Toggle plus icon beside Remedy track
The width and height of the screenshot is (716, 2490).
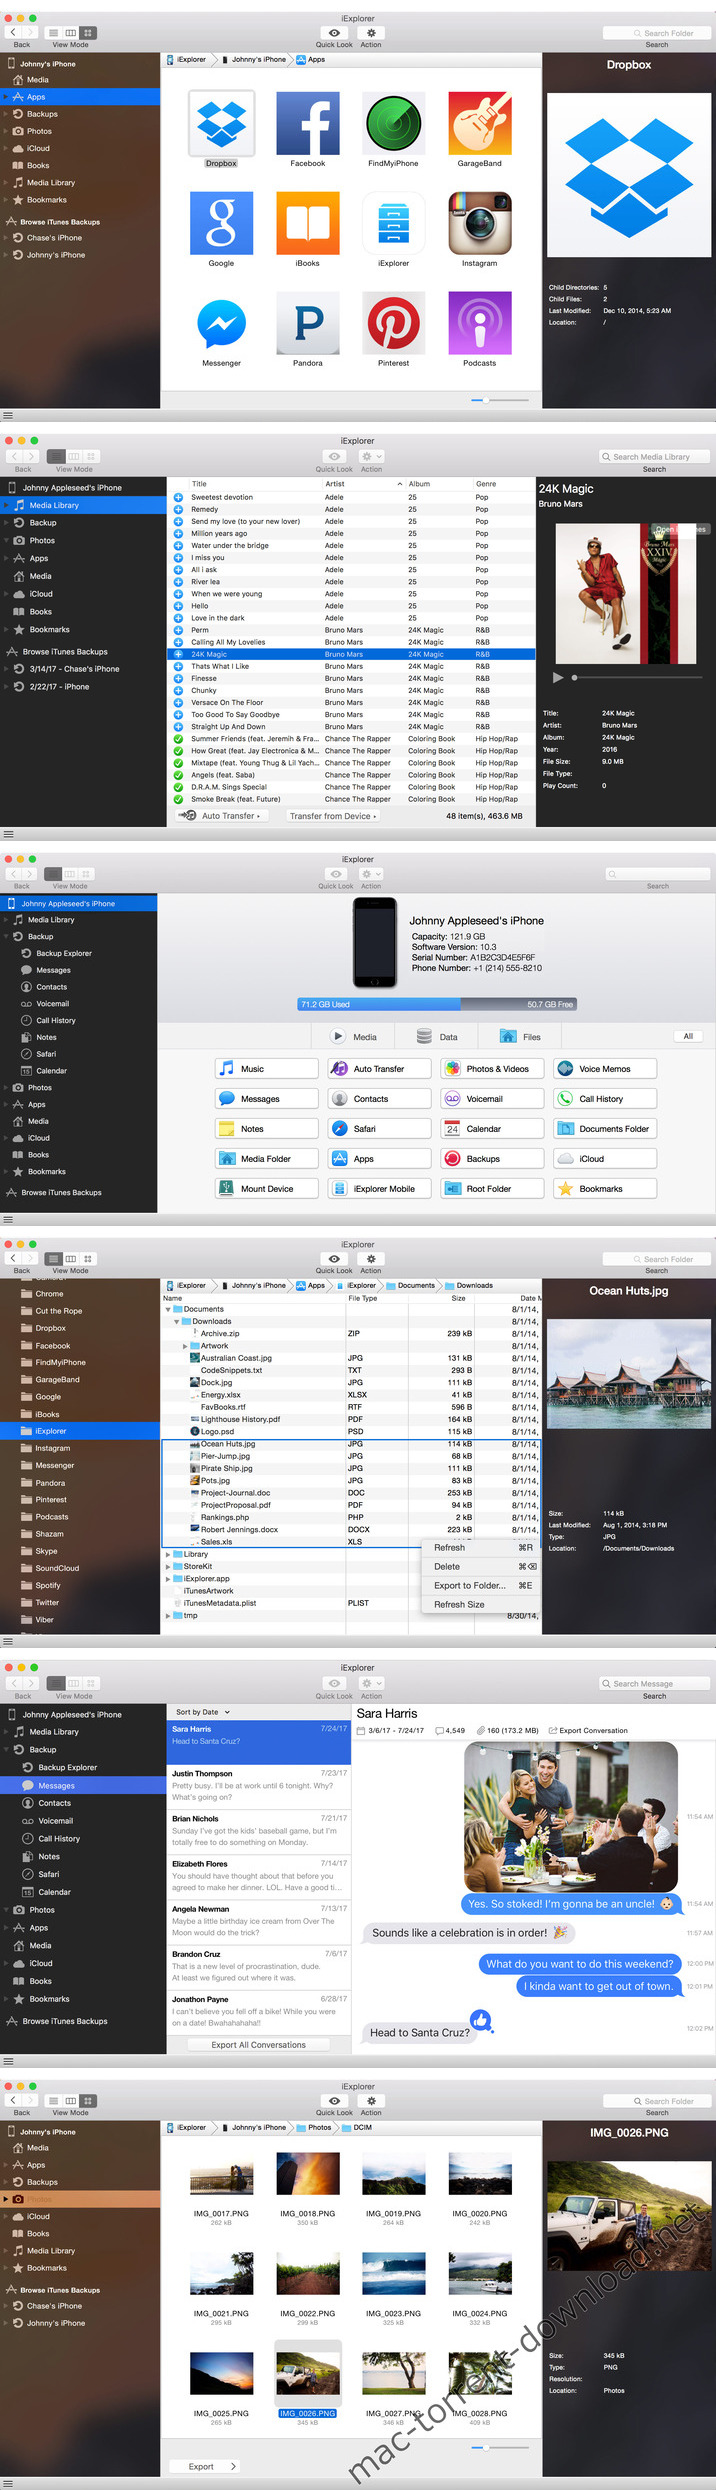178,509
